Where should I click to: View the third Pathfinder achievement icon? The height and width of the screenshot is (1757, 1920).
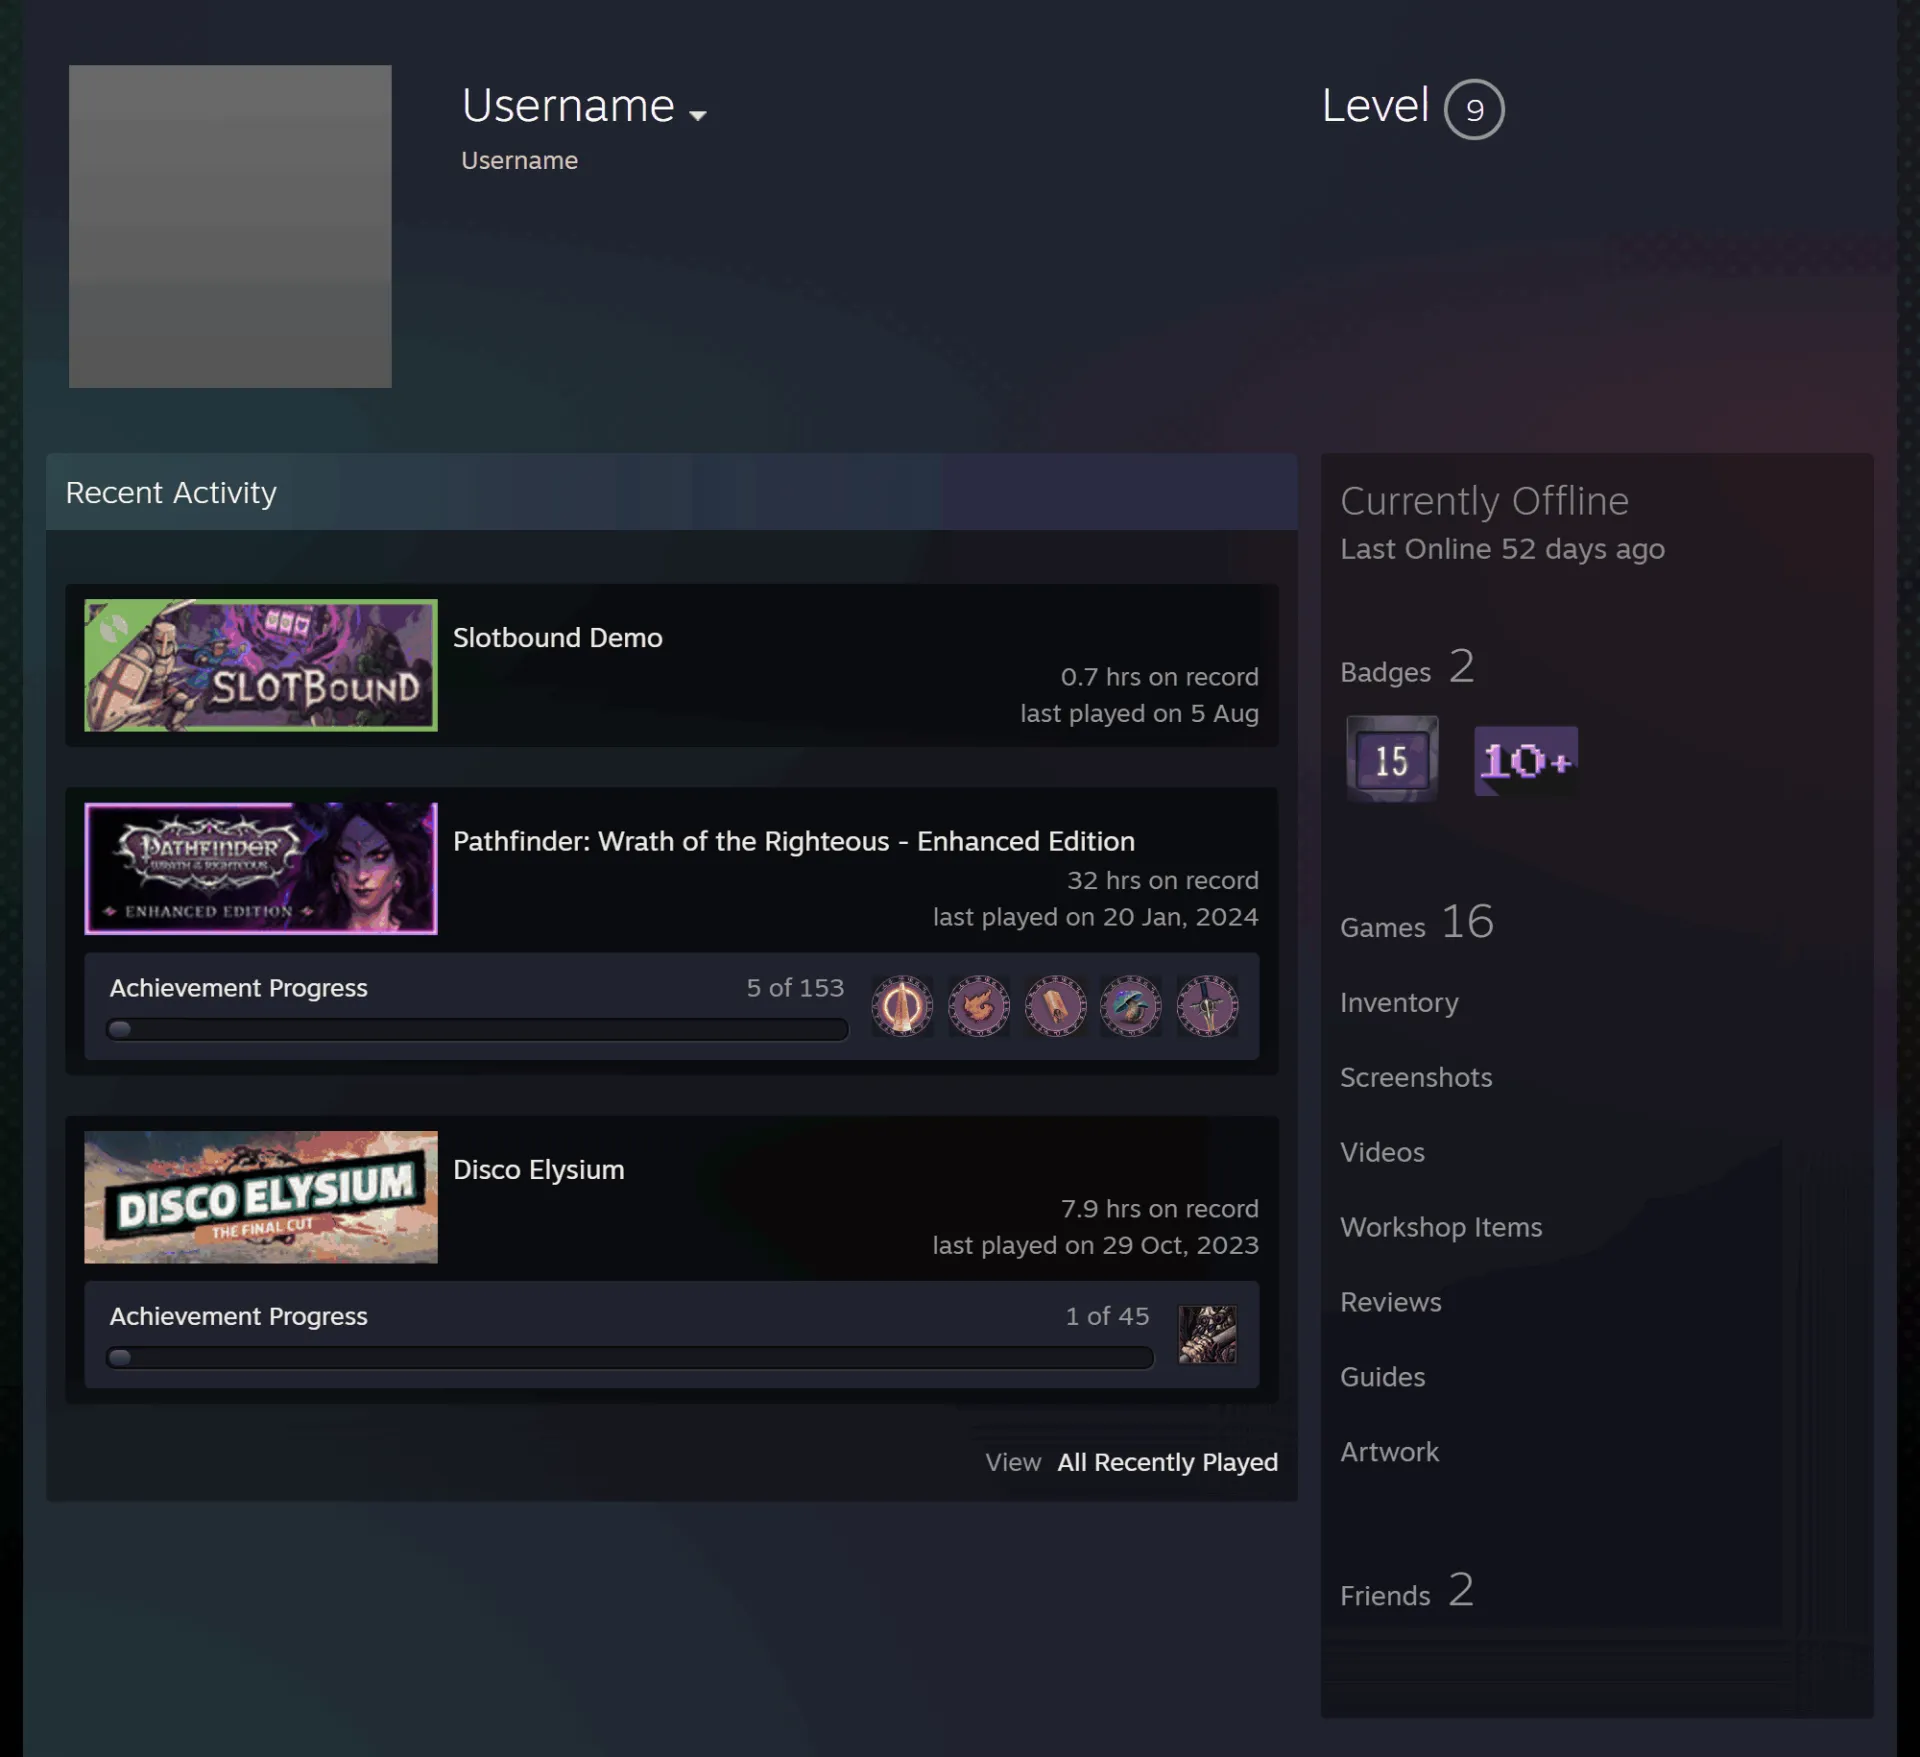1055,1005
